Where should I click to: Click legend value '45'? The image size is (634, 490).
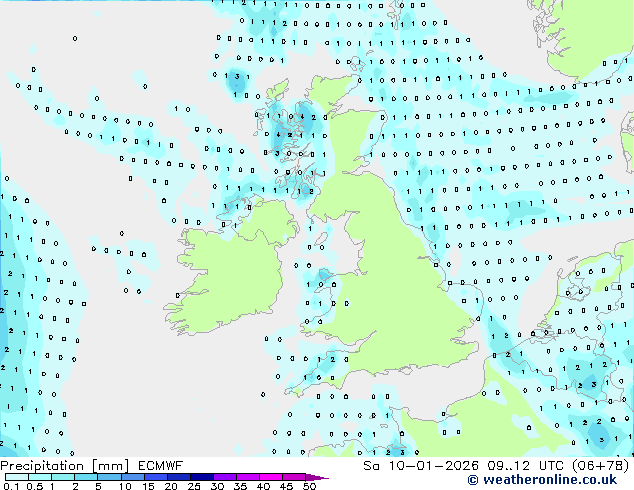286,486
